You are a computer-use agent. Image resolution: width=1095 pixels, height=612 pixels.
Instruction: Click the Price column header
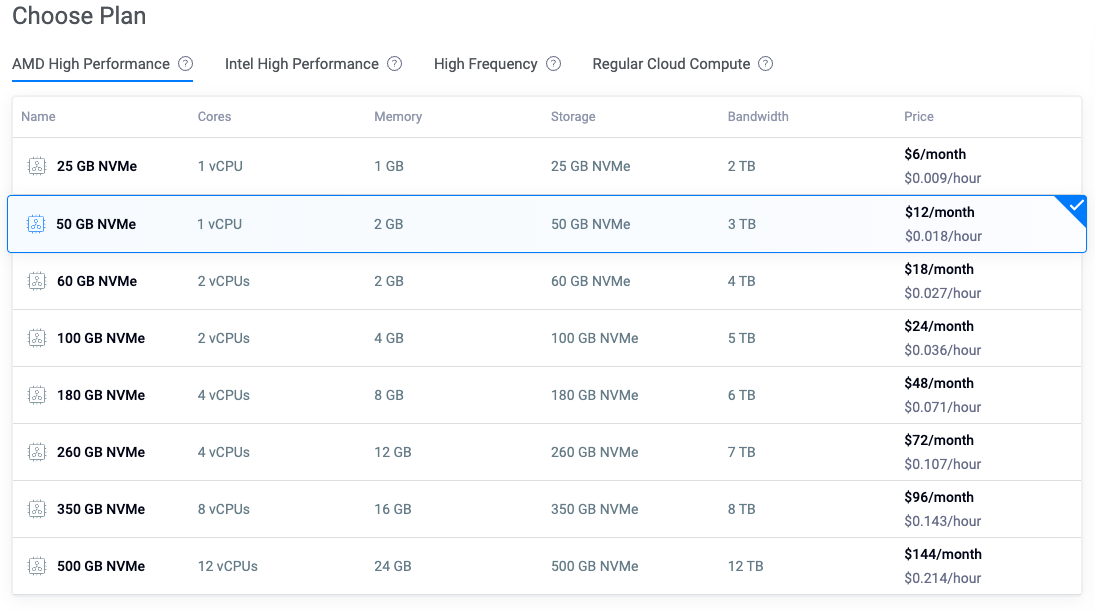pyautogui.click(x=918, y=117)
